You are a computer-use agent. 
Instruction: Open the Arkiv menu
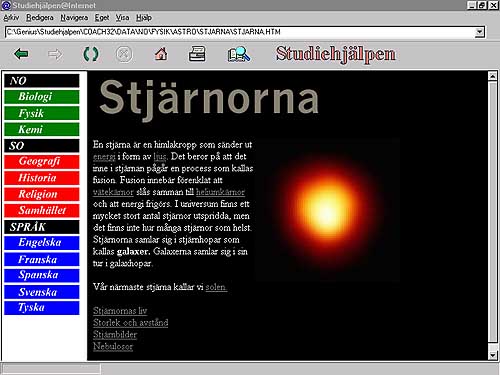point(11,18)
